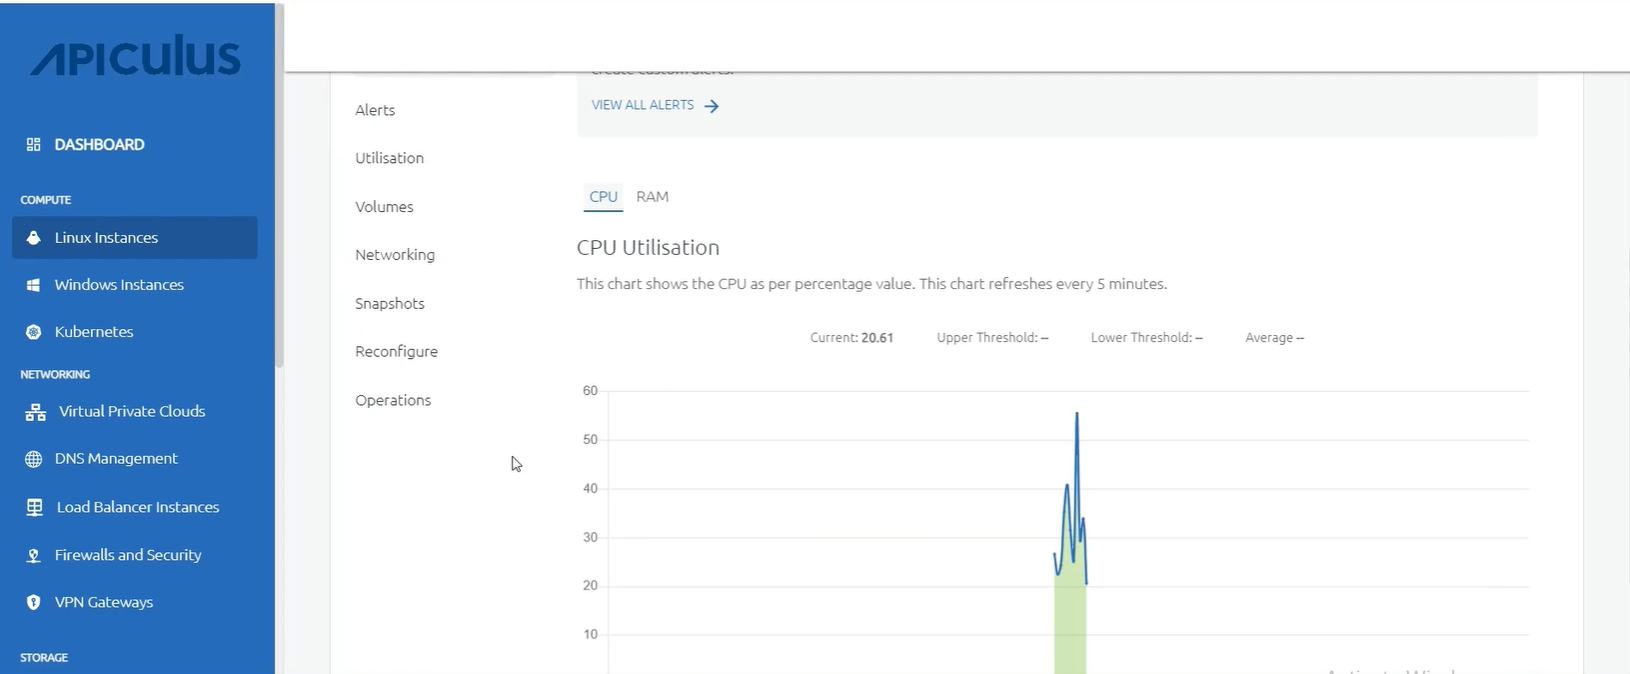Click the NETWORKING section header
The width and height of the screenshot is (1630, 674).
[55, 374]
